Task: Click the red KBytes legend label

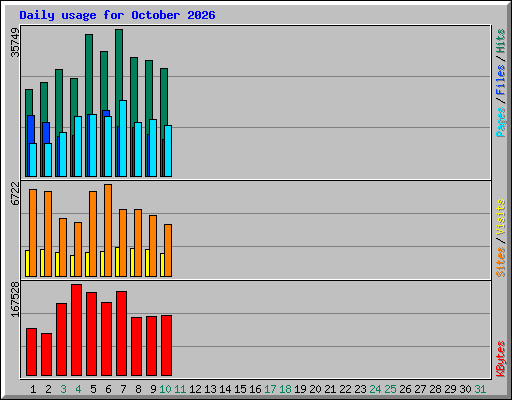Action: [x=500, y=359]
